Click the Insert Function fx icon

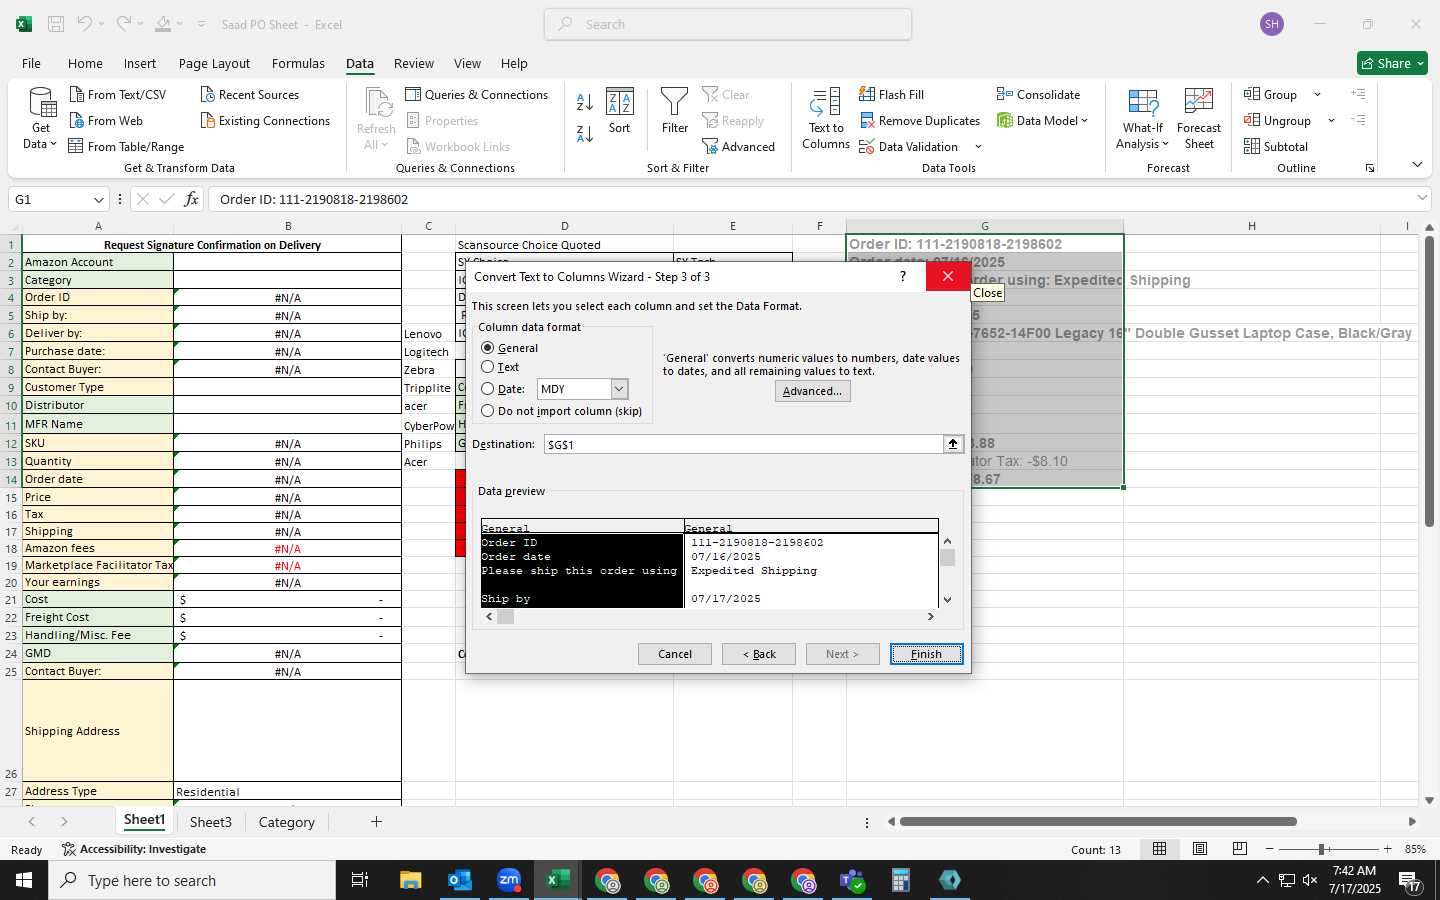[x=191, y=199]
